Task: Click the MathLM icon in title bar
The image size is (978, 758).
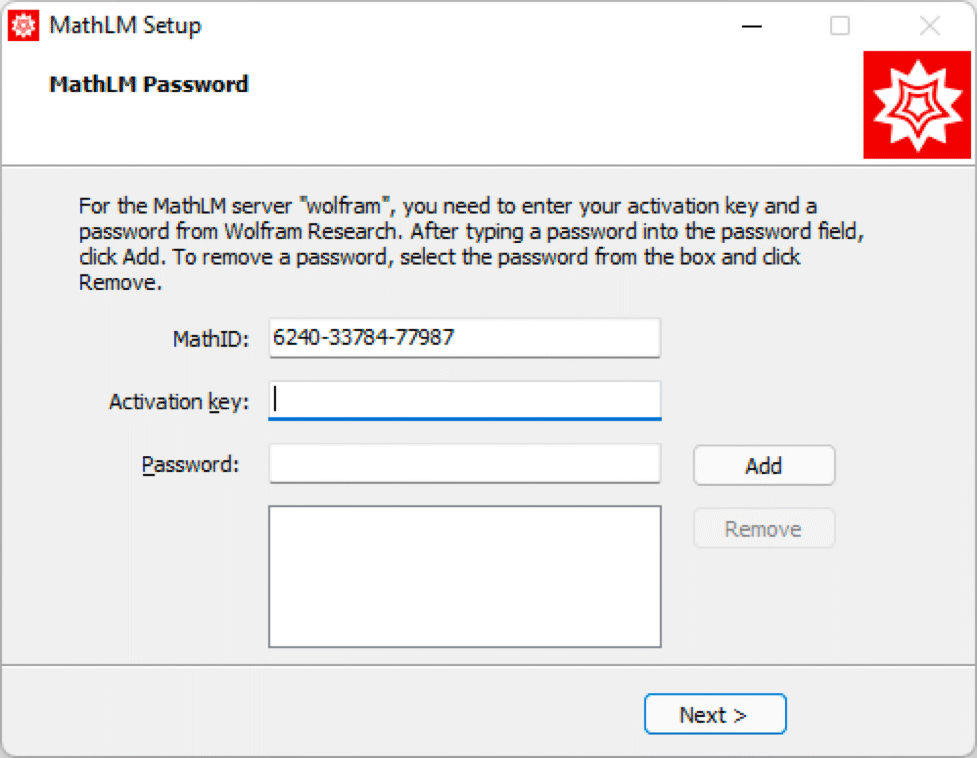Action: pos(23,25)
